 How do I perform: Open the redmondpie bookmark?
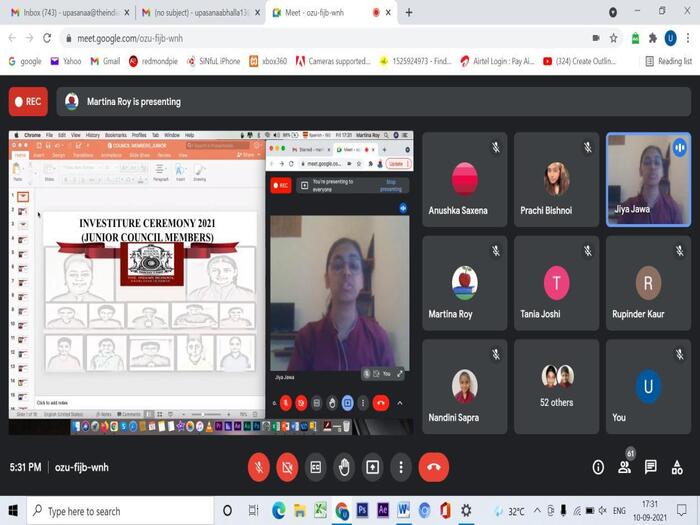(x=153, y=61)
